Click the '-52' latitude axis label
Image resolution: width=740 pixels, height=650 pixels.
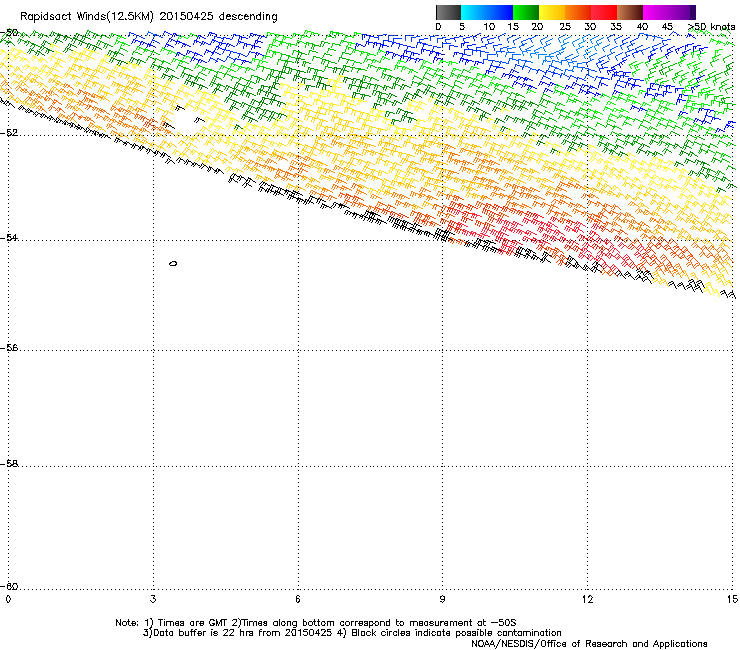pos(9,133)
